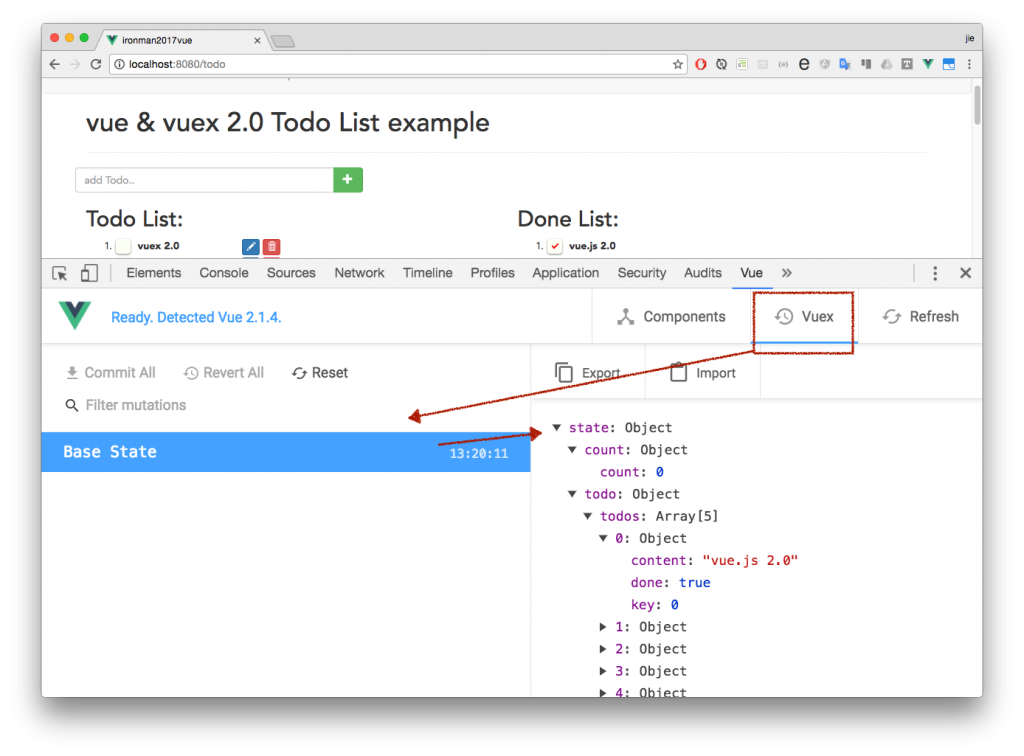
Task: Open the Audits tab
Action: click(x=703, y=273)
